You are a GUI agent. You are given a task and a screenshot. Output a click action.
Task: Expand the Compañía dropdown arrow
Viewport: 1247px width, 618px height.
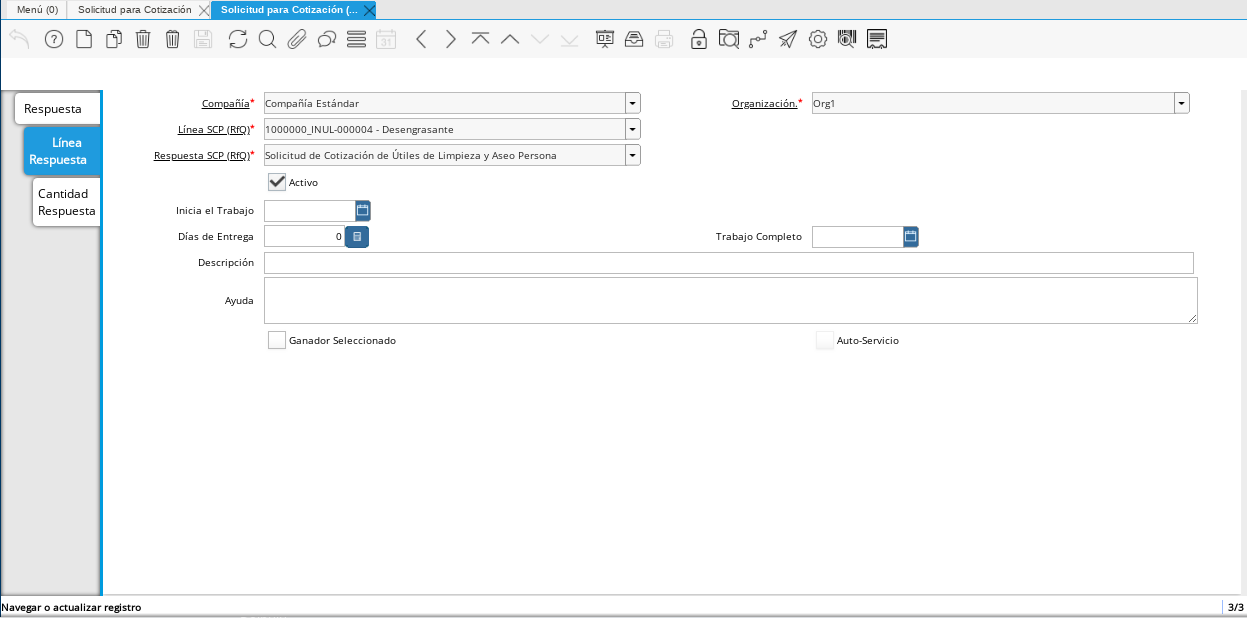633,103
